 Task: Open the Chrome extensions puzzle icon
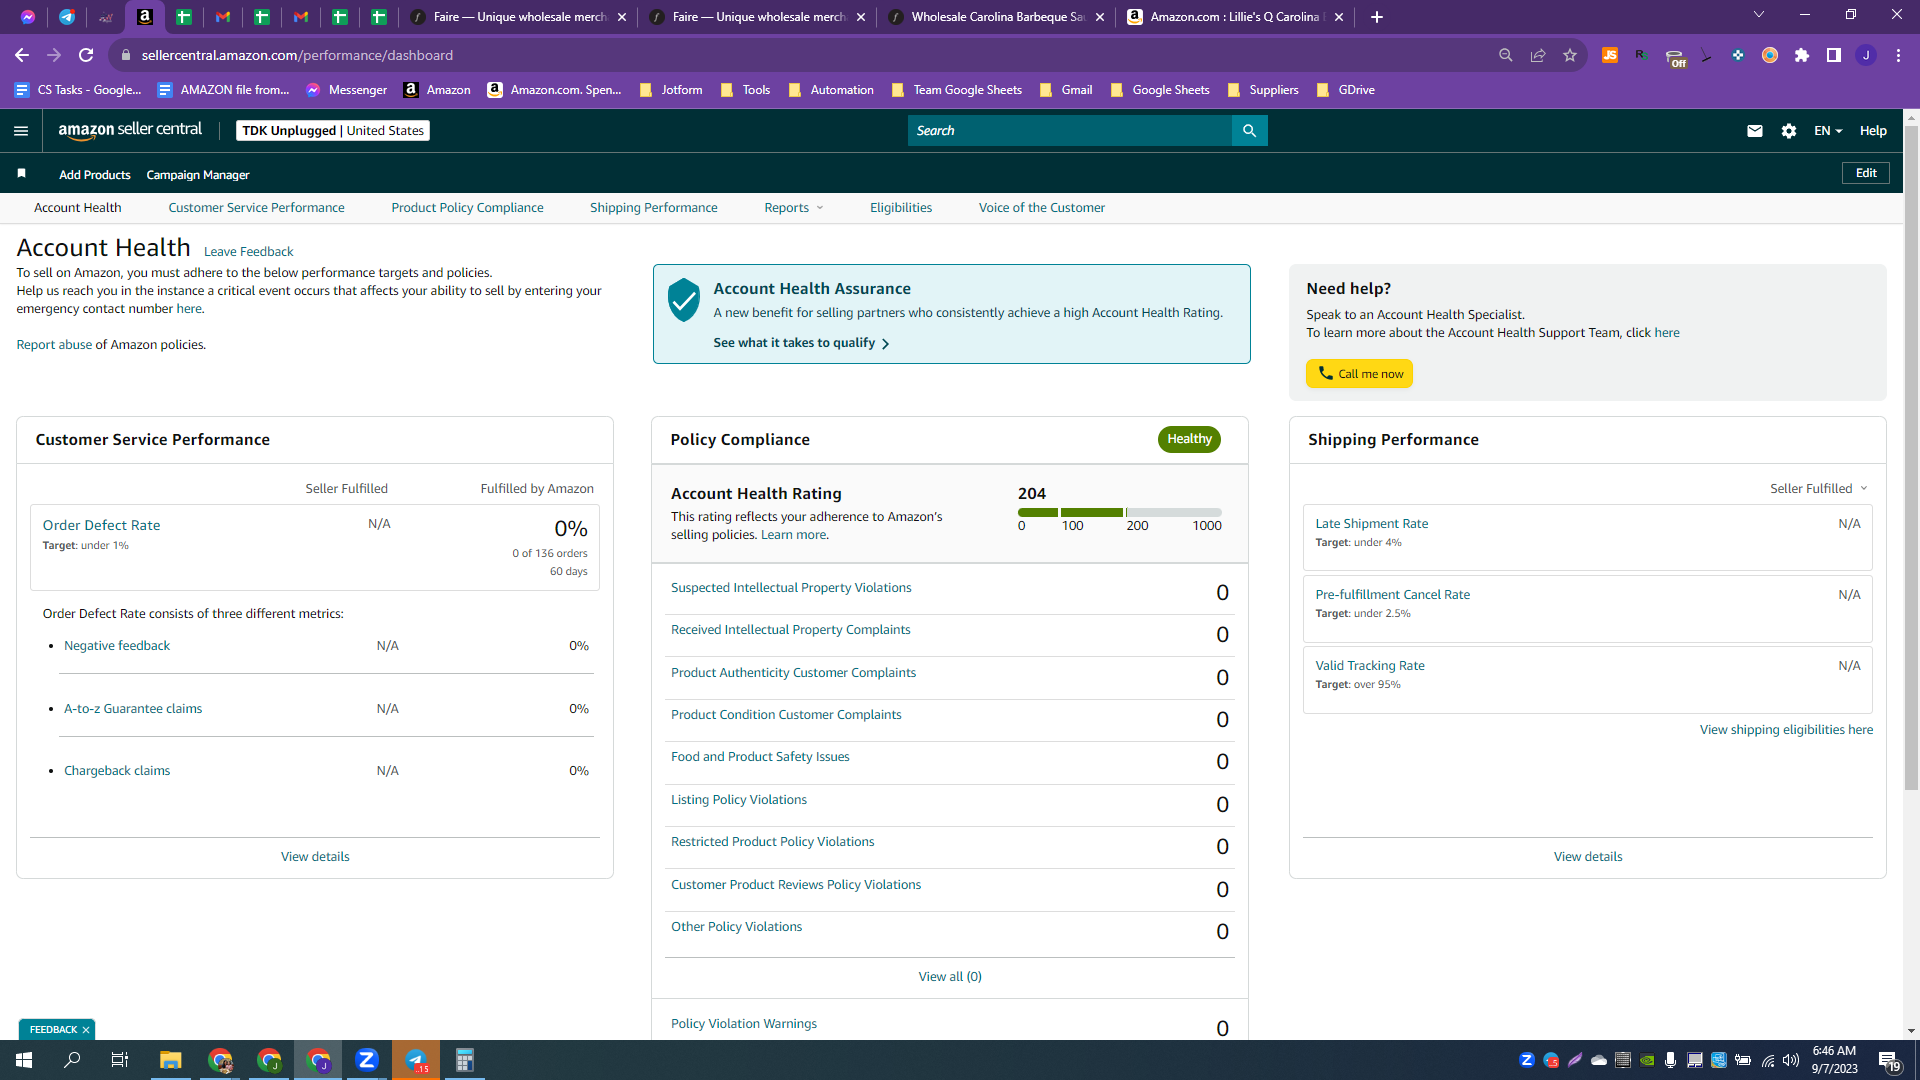[x=1802, y=55]
